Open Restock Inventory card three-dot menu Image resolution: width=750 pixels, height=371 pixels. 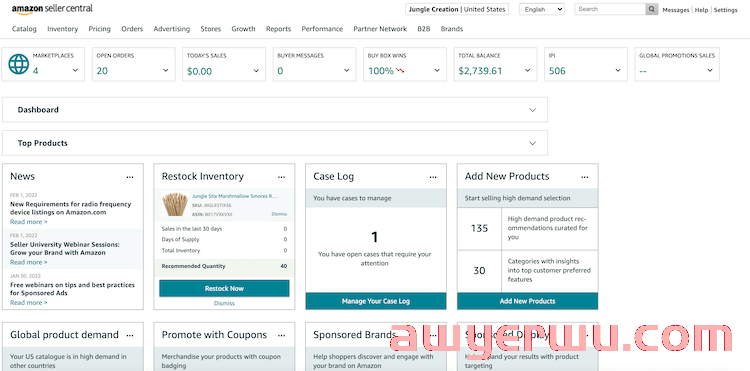click(282, 177)
